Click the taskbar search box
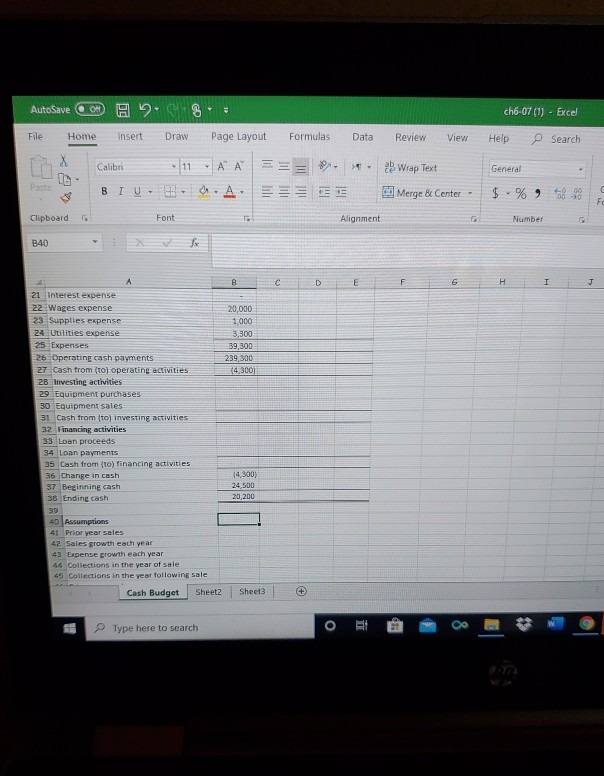 coord(200,627)
